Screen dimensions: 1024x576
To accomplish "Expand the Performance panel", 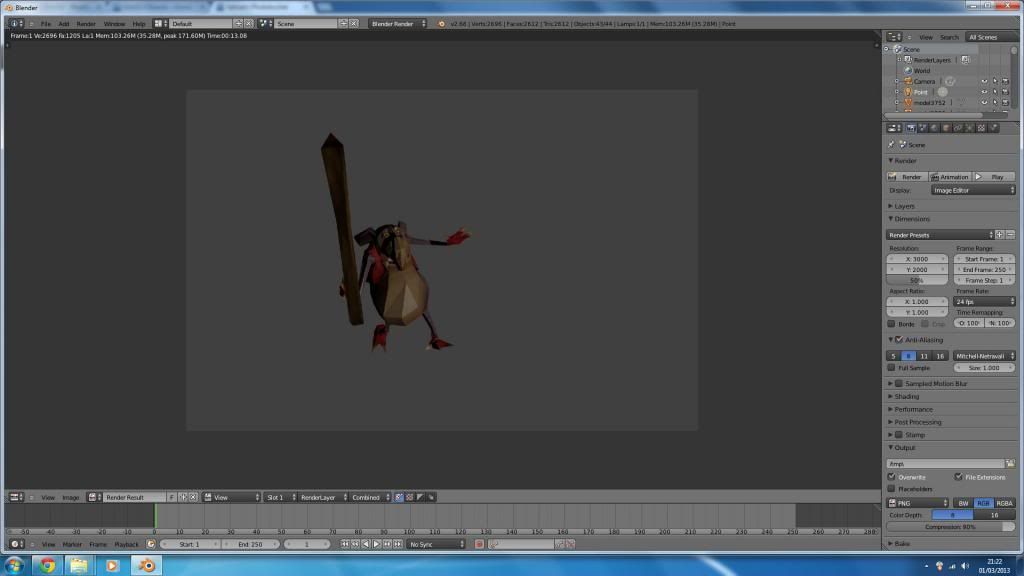I will pyautogui.click(x=913, y=409).
